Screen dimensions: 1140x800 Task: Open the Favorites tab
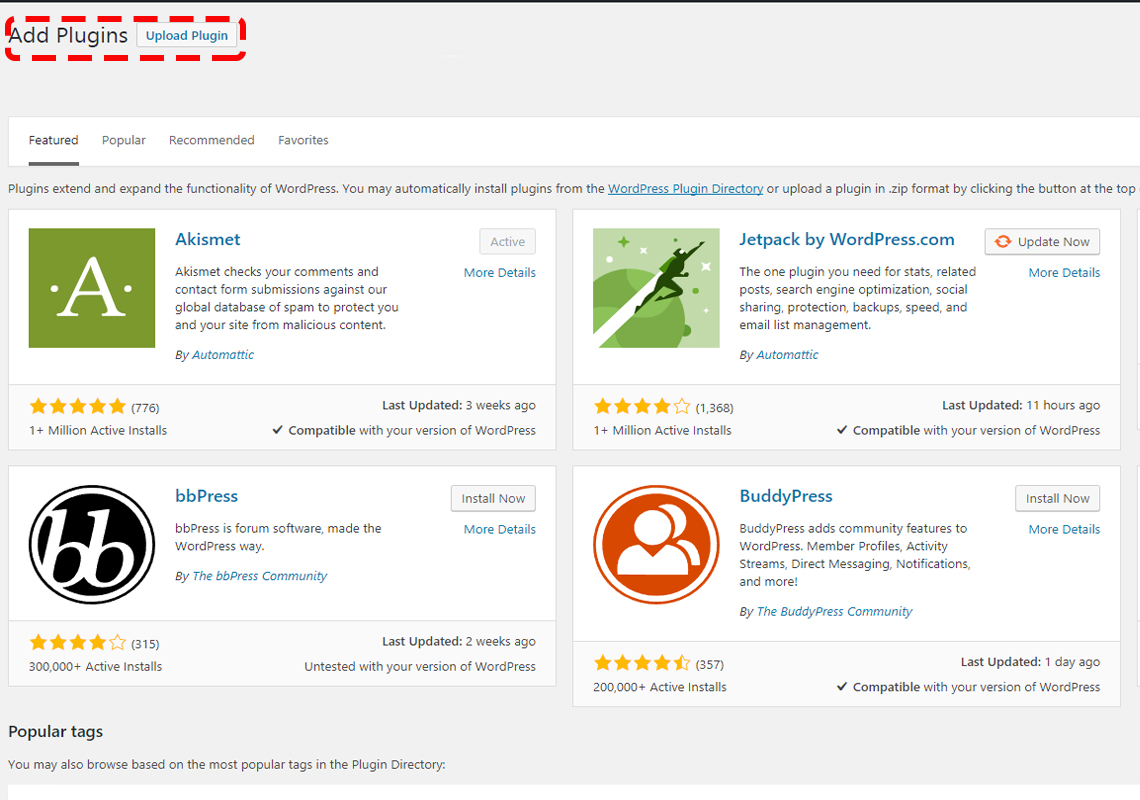(303, 140)
